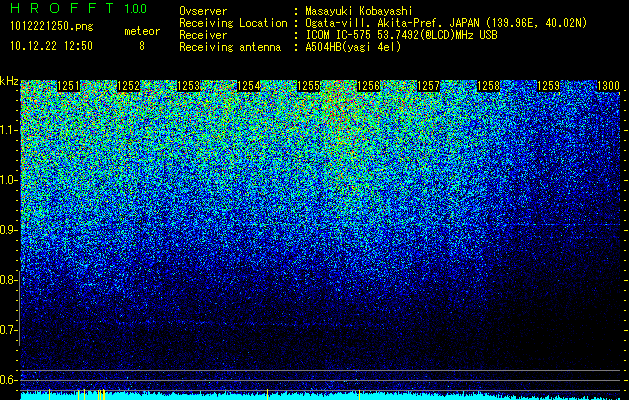Click the 1252 time marker
The width and height of the screenshot is (629, 400).
pos(128,86)
